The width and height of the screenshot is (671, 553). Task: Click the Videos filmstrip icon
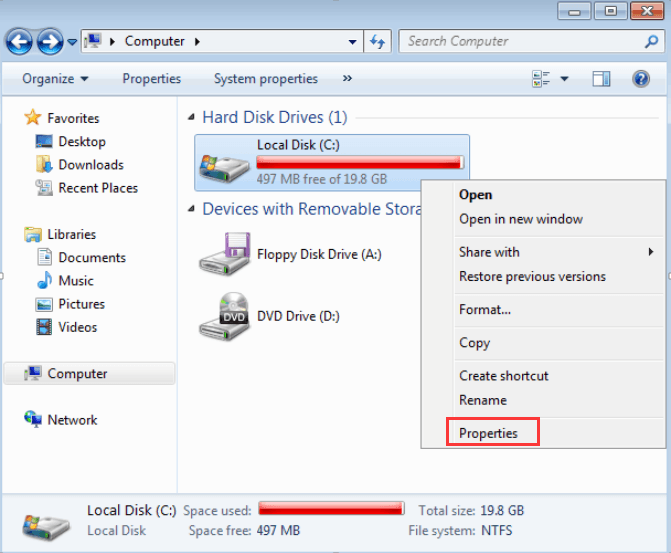[x=44, y=327]
